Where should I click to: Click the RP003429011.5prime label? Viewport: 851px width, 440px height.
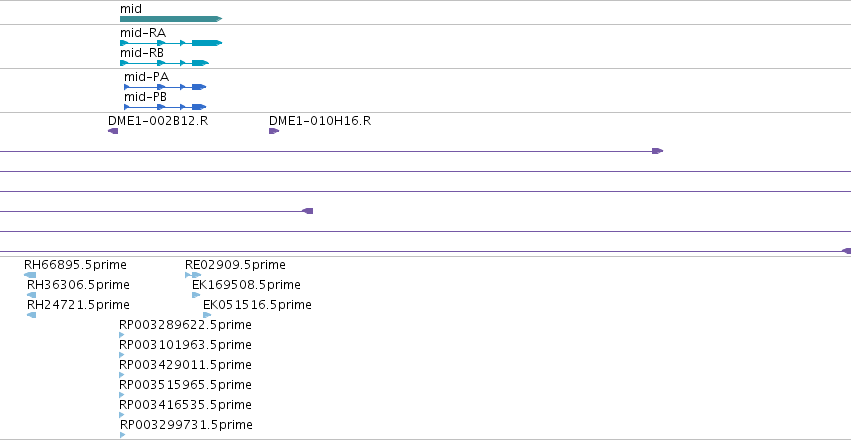[186, 365]
